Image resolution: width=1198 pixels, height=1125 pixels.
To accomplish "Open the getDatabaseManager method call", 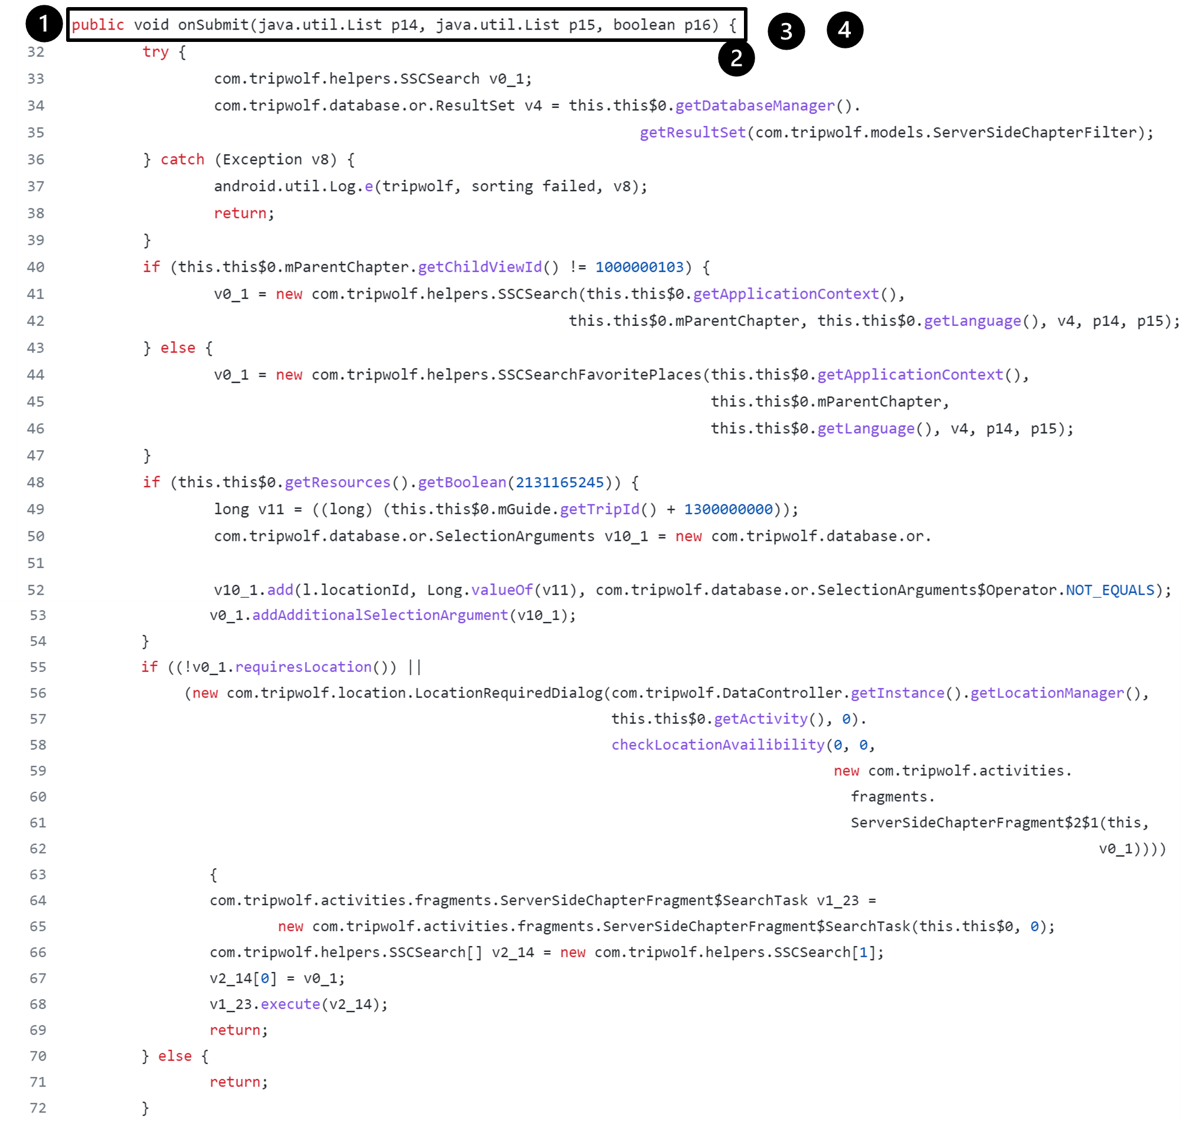I will [755, 105].
